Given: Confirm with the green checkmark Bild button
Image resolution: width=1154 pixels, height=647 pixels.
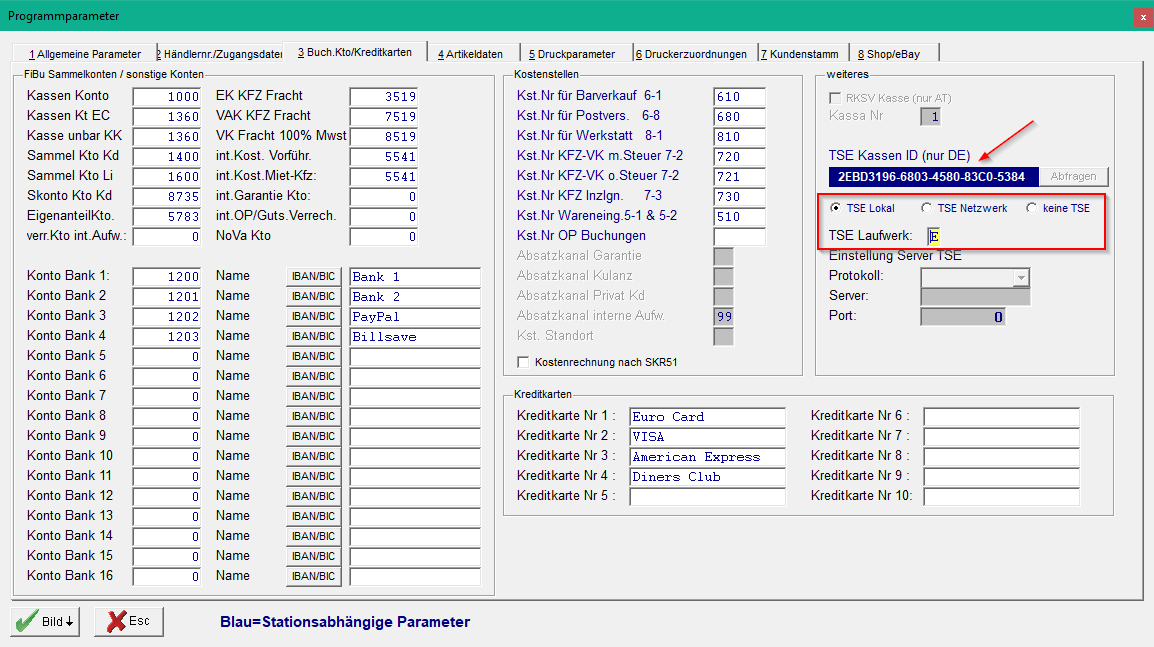Looking at the screenshot, I should tap(46, 621).
